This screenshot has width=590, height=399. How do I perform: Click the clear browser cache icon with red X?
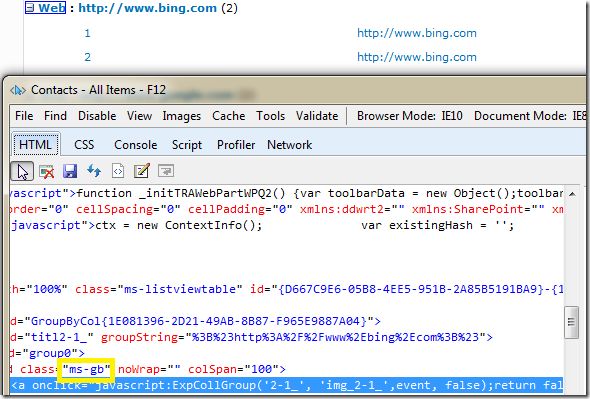47,172
